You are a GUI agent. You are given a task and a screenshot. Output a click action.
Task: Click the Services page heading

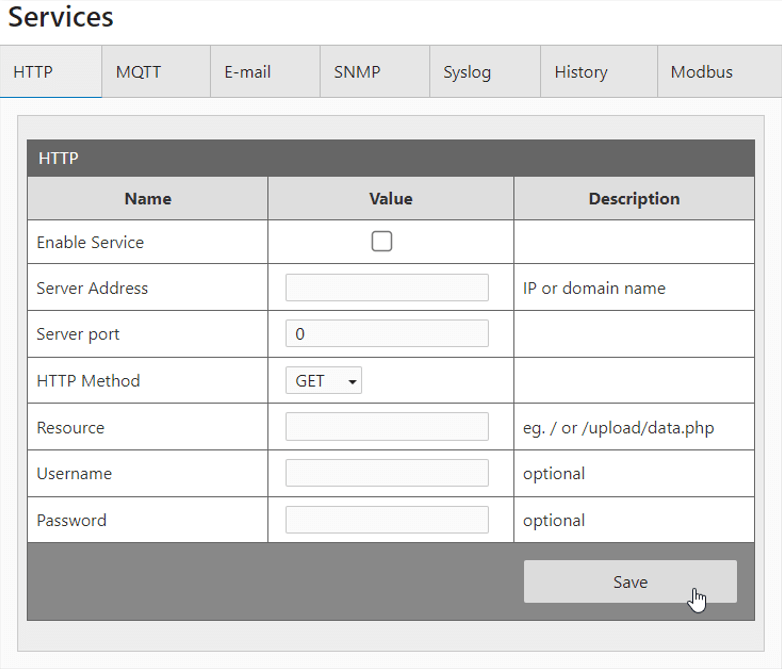61,18
